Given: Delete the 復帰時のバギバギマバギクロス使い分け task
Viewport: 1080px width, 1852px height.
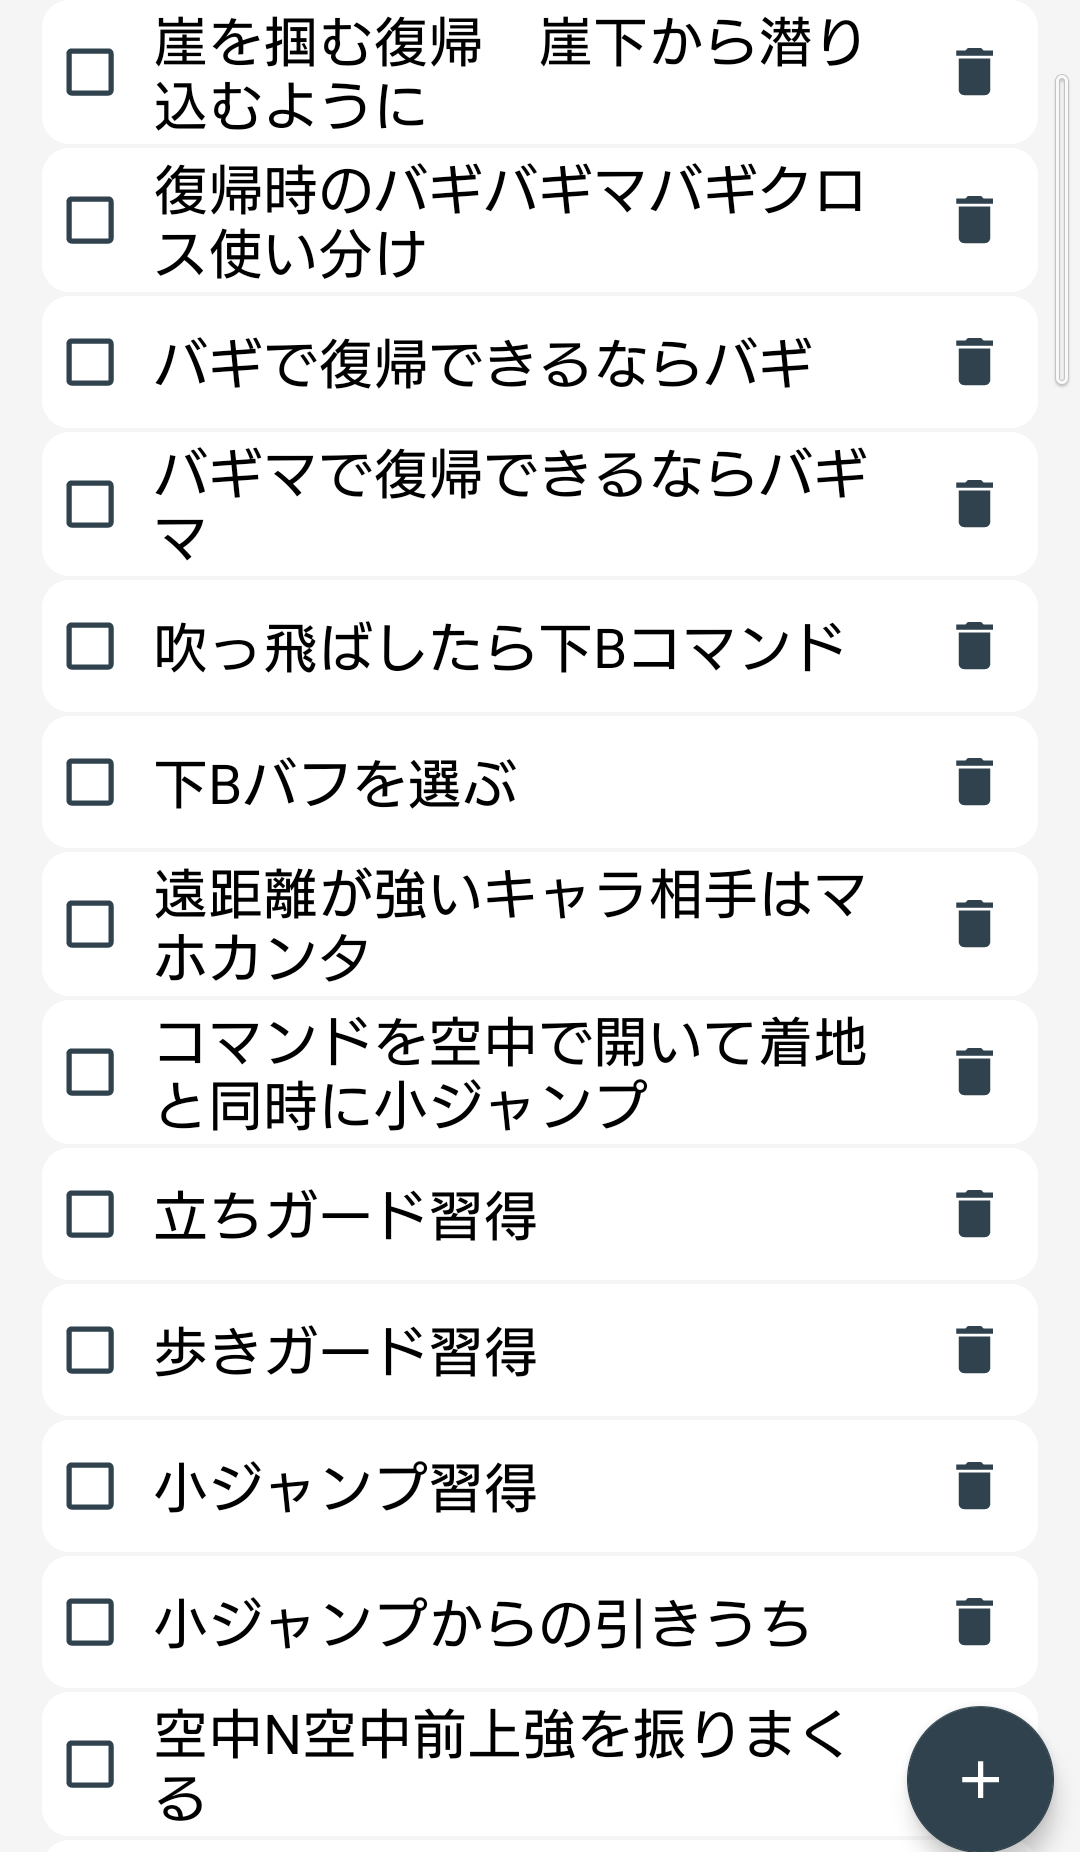Looking at the screenshot, I should click(974, 220).
